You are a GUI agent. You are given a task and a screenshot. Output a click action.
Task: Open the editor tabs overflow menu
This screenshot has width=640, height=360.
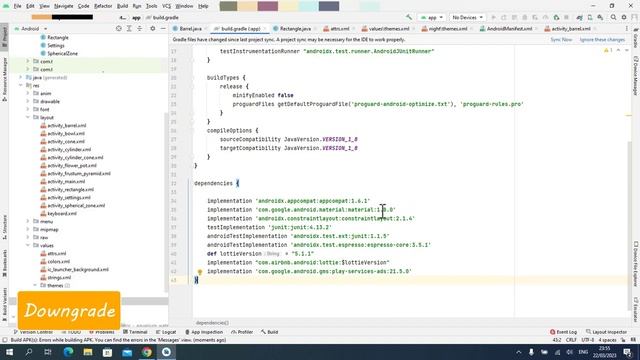click(627, 29)
